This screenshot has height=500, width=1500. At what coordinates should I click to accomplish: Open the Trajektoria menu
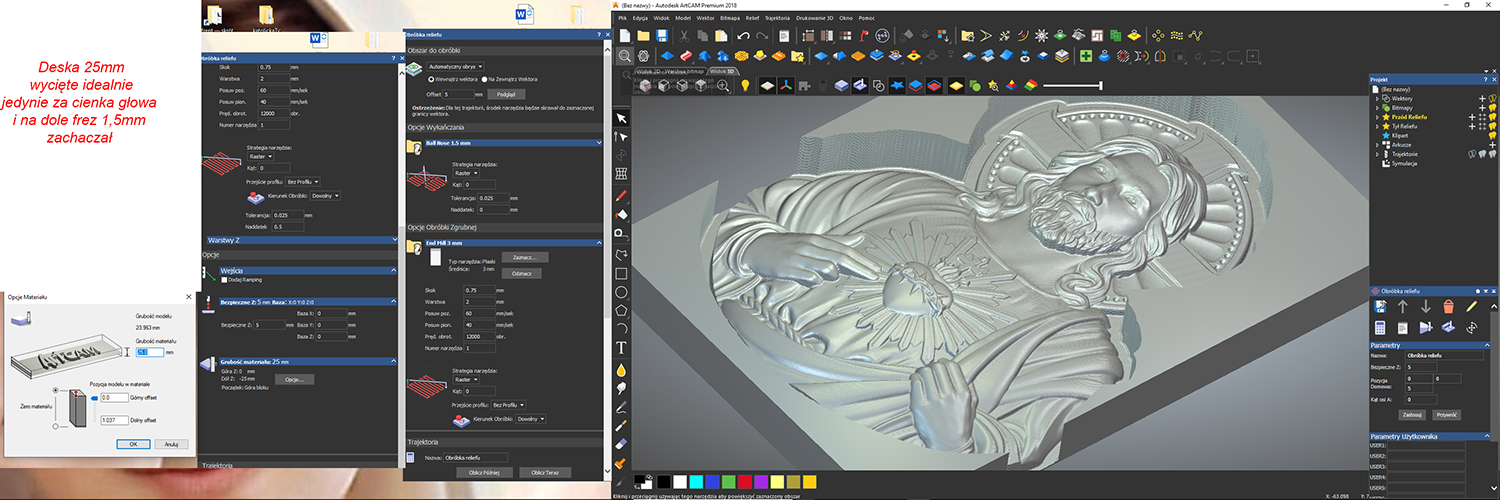point(777,18)
